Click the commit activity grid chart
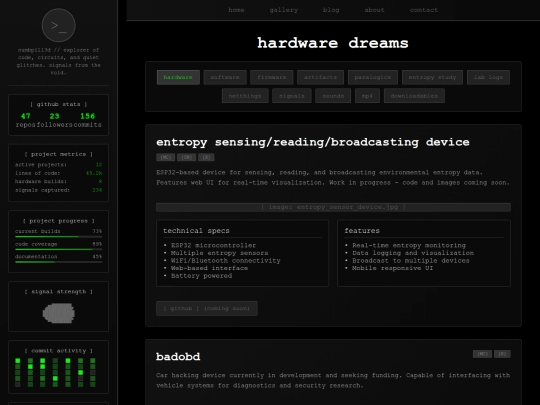 click(55, 372)
